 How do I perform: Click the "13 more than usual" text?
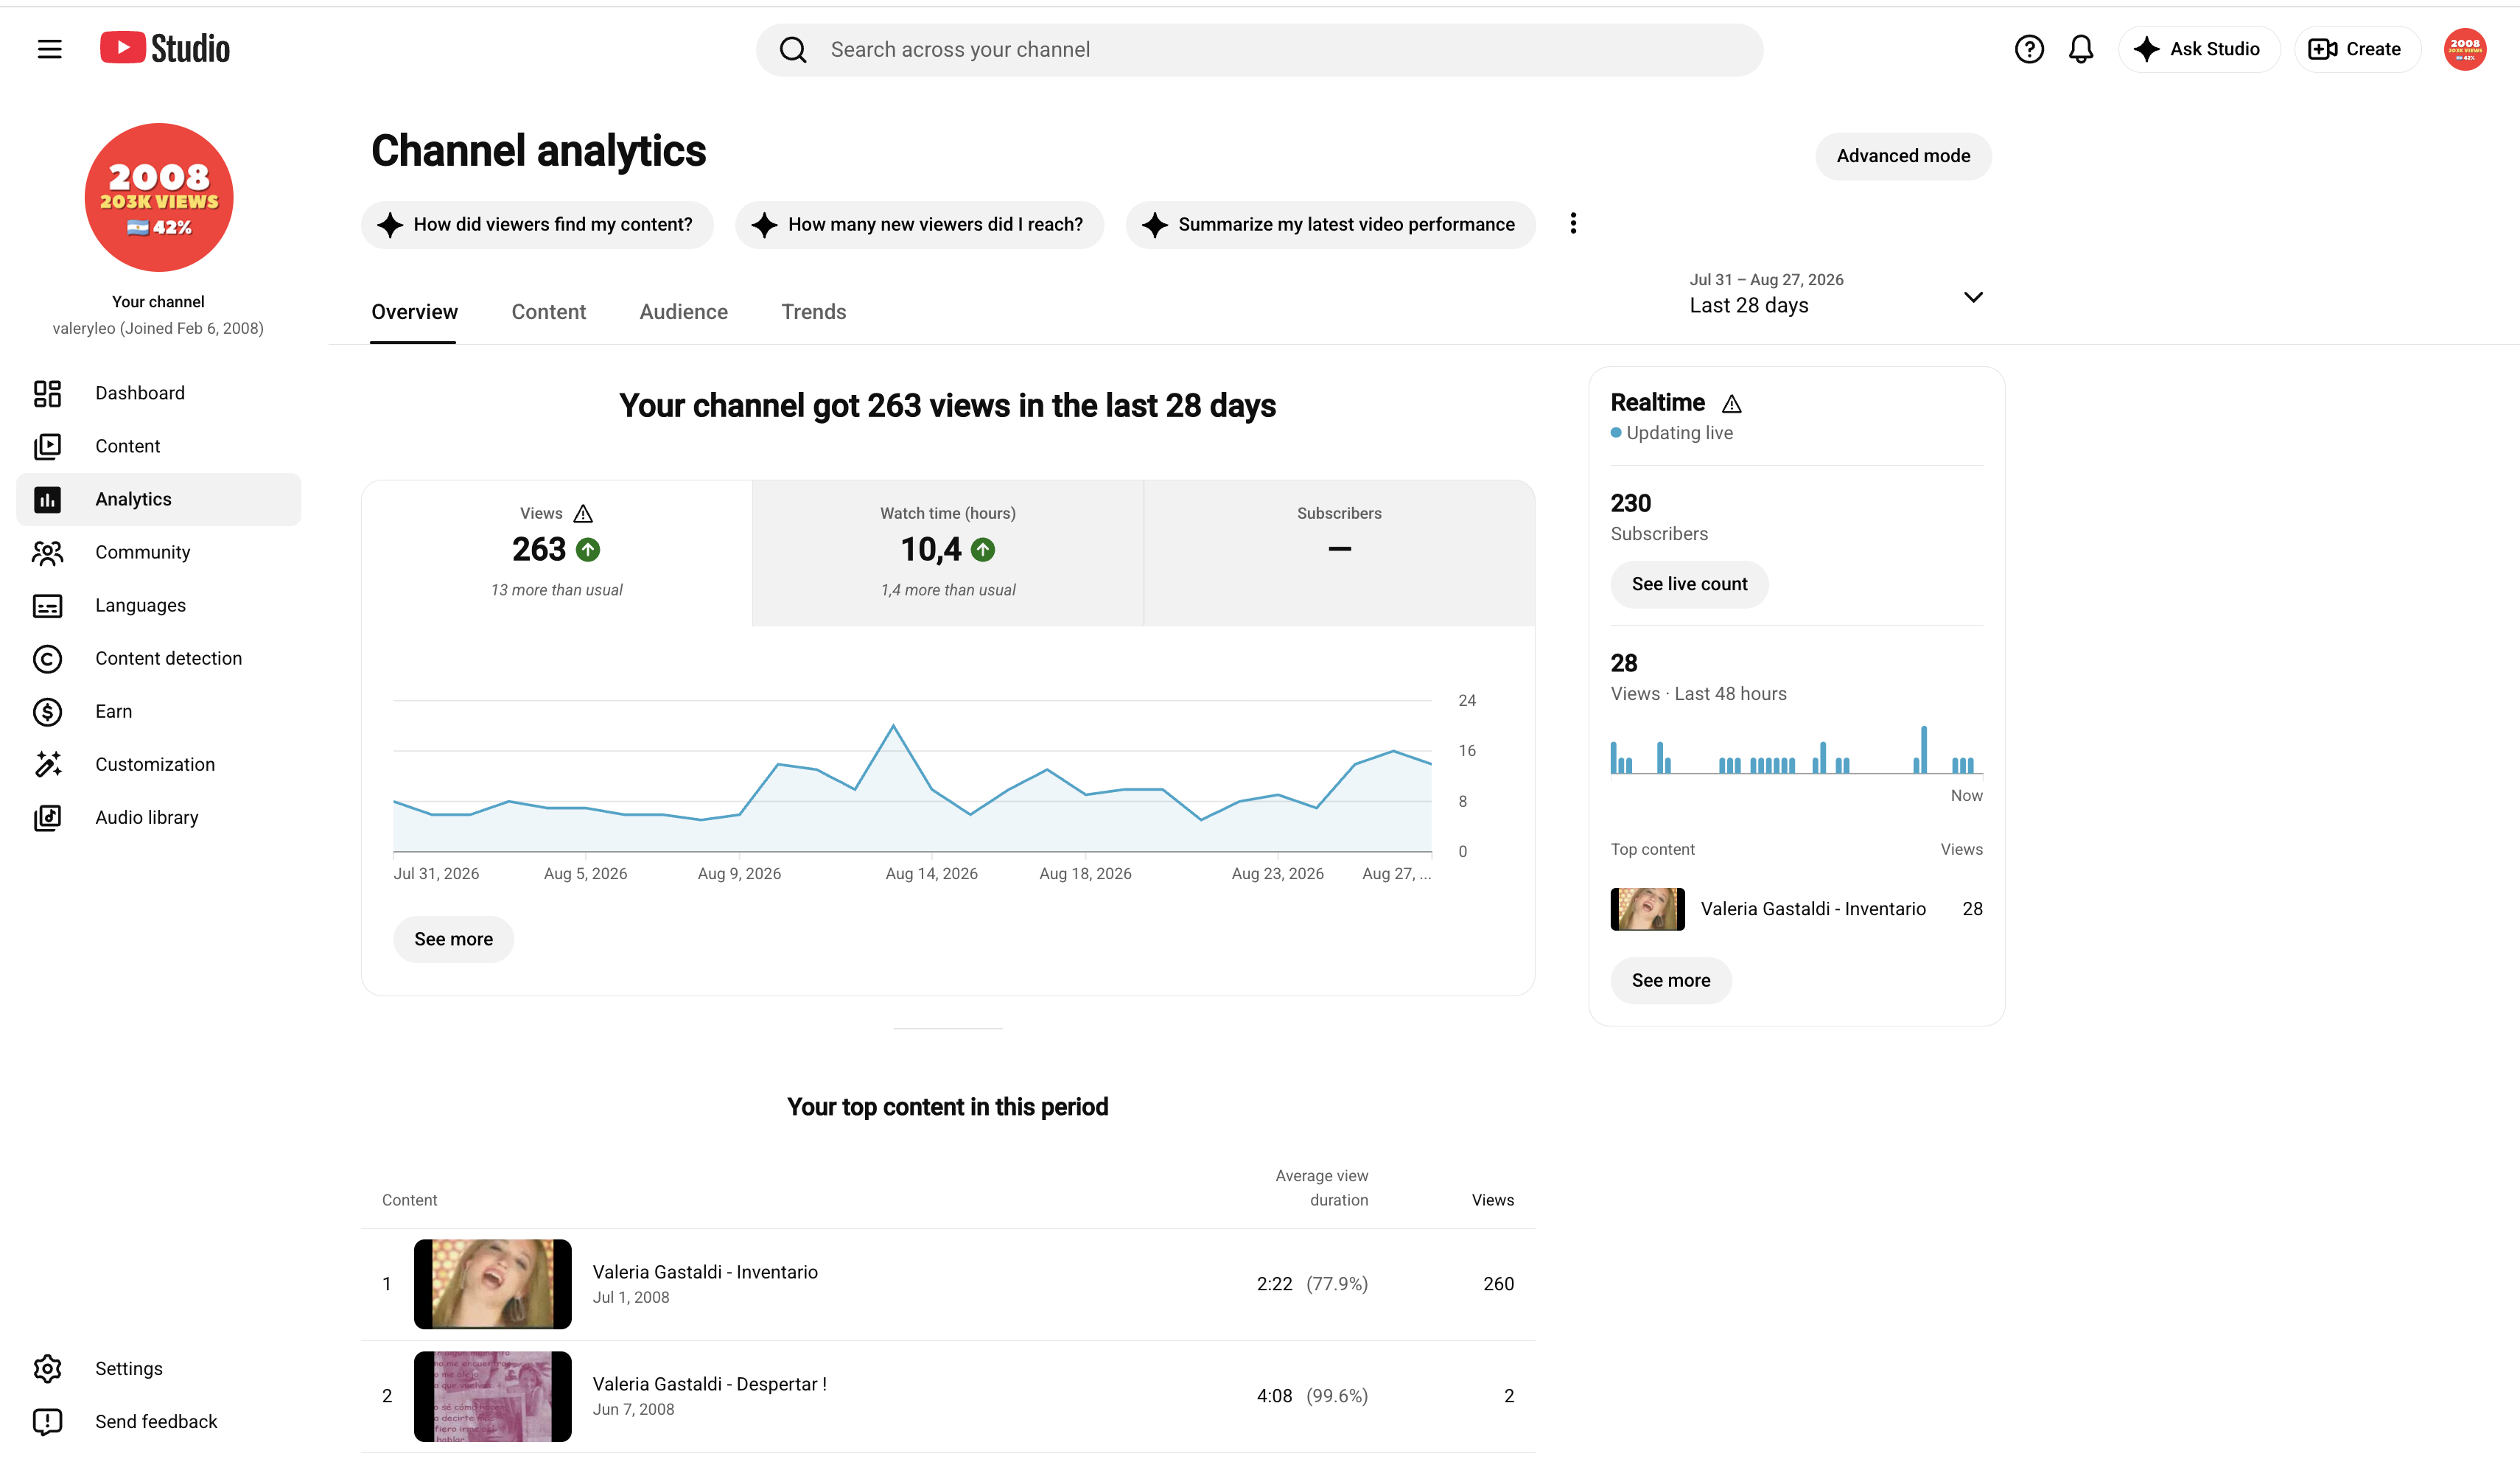point(557,590)
